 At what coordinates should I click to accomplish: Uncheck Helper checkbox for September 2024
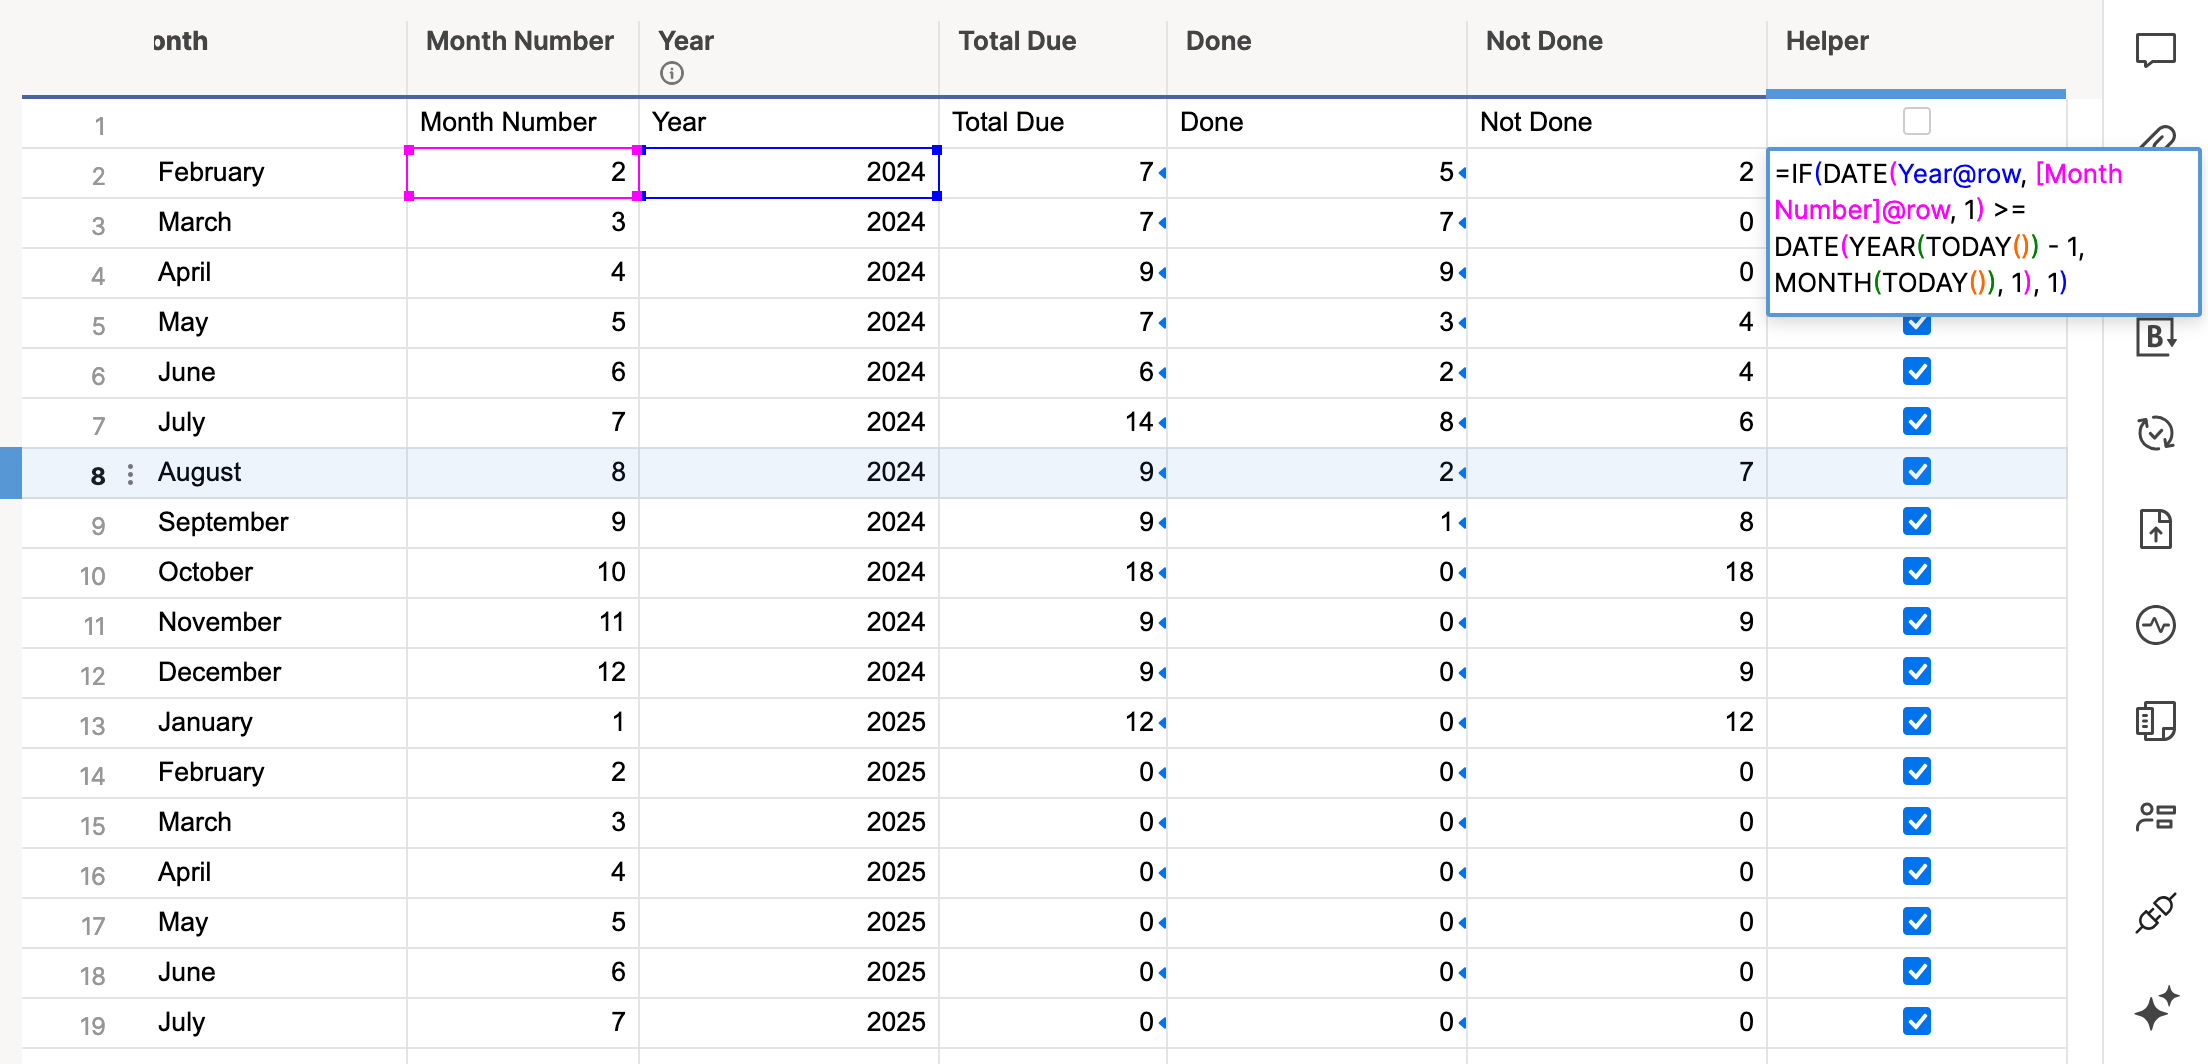(1917, 521)
